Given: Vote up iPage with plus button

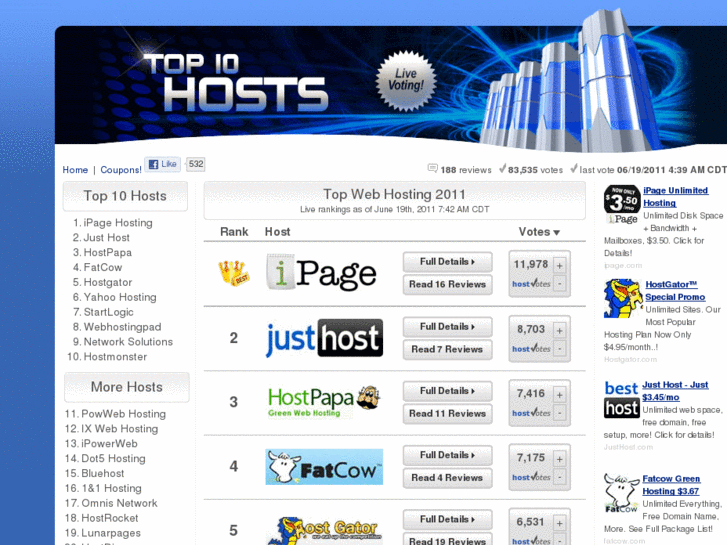Looking at the screenshot, I should pos(560,265).
